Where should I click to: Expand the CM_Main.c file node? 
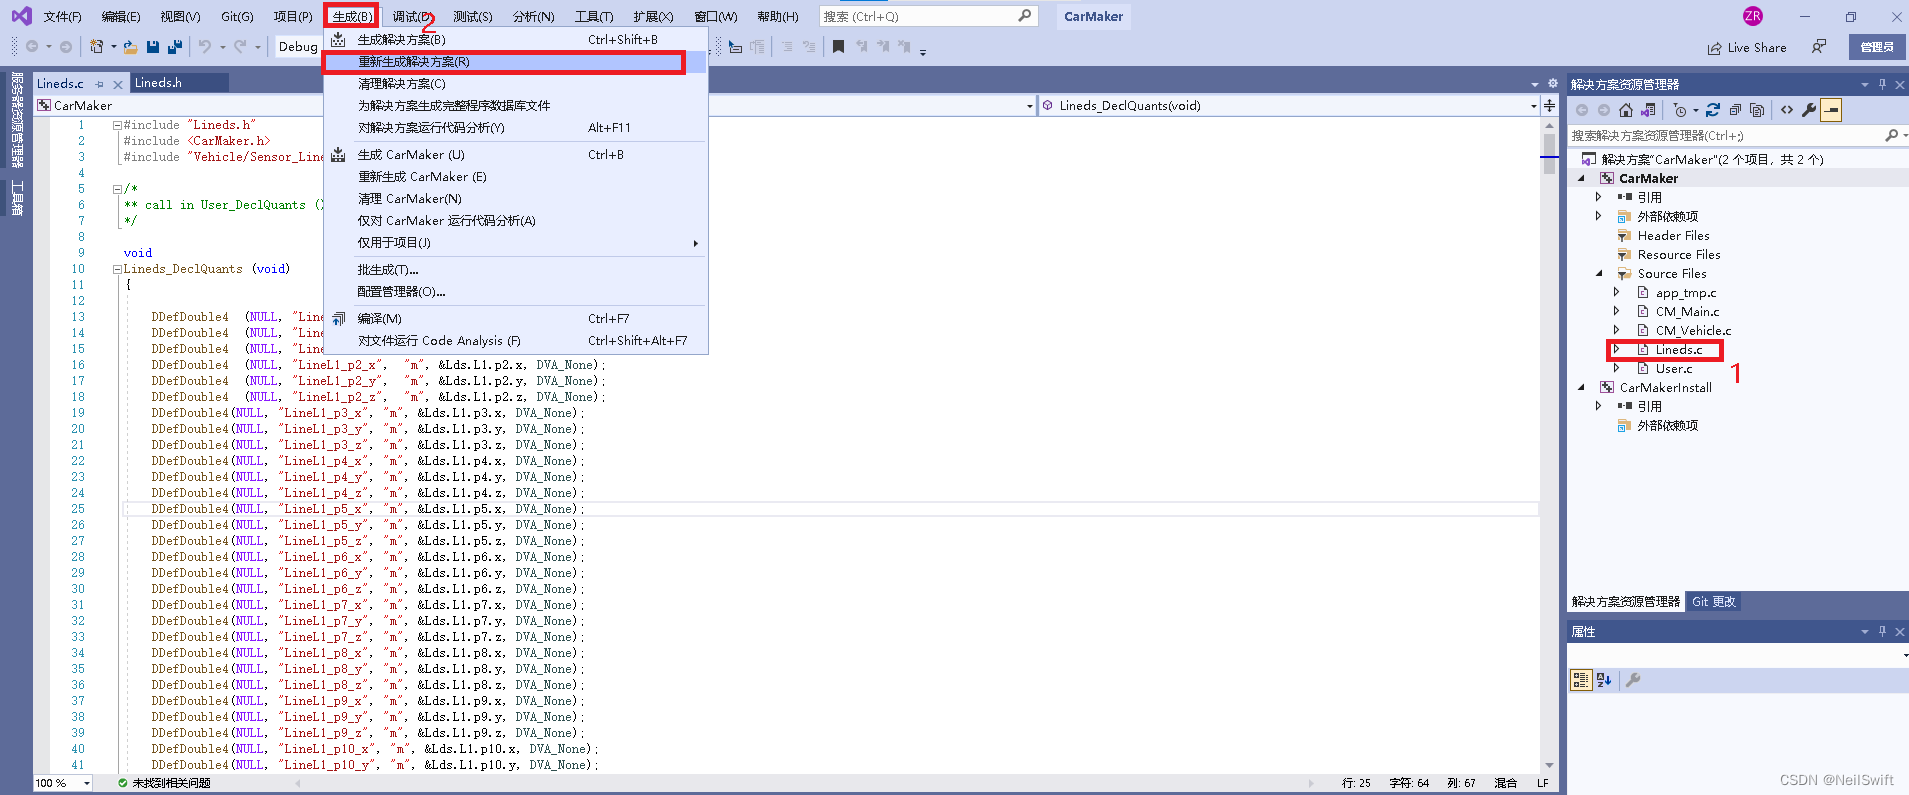[x=1616, y=311]
